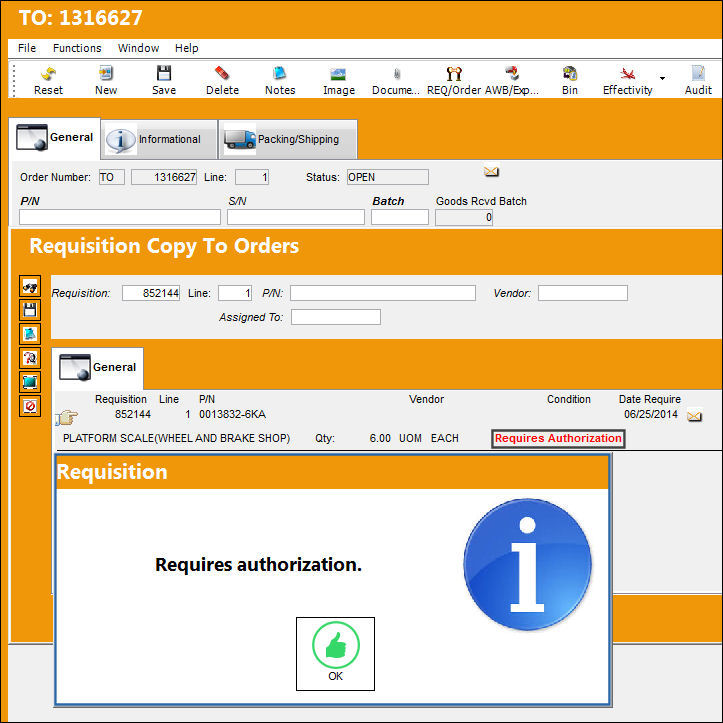Screen dimensions: 723x723
Task: Click part number 0013832-6KA in the row
Action: click(232, 415)
